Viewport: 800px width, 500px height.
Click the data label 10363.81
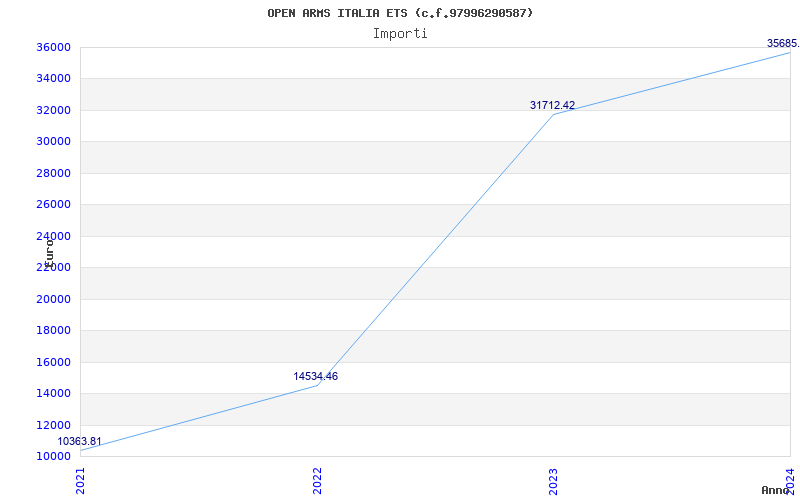[x=79, y=442]
